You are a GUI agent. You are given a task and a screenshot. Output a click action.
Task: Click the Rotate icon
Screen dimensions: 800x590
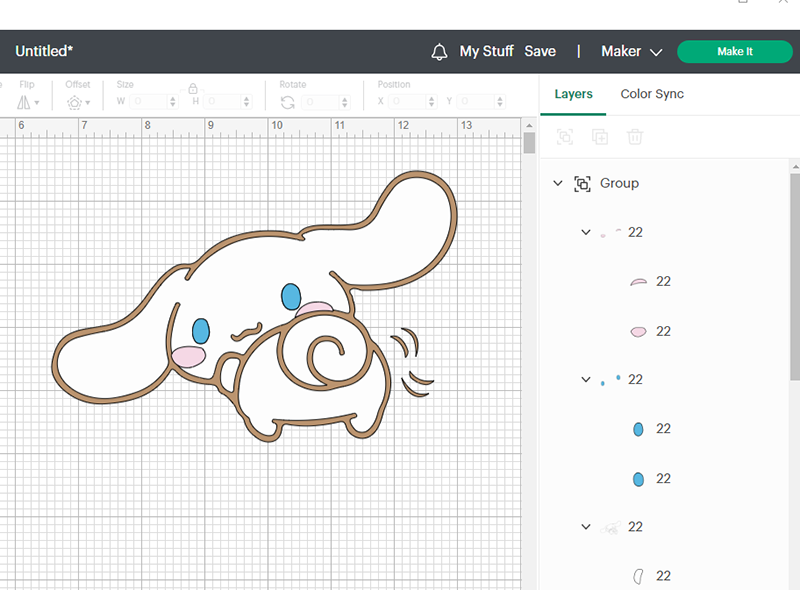tap(288, 102)
